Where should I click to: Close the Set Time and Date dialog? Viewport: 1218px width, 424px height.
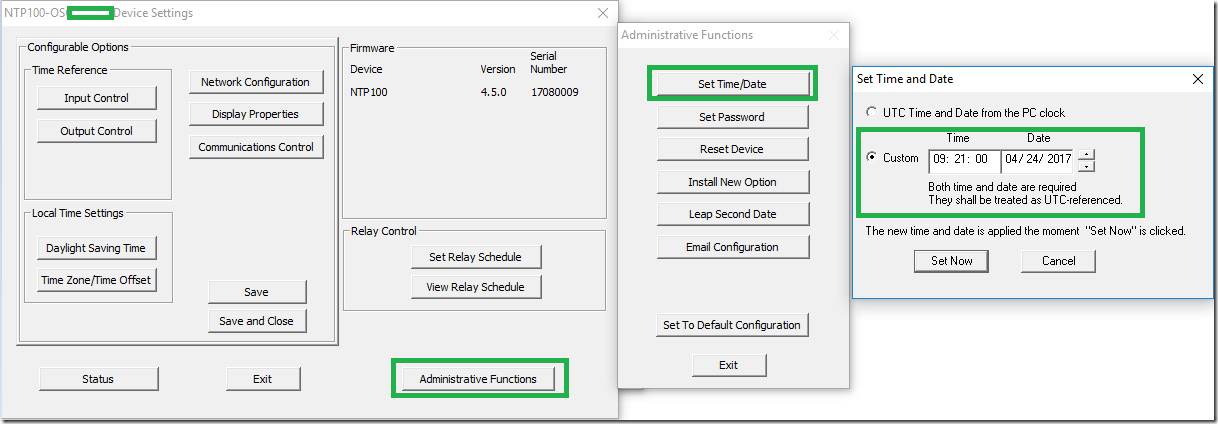[1198, 78]
